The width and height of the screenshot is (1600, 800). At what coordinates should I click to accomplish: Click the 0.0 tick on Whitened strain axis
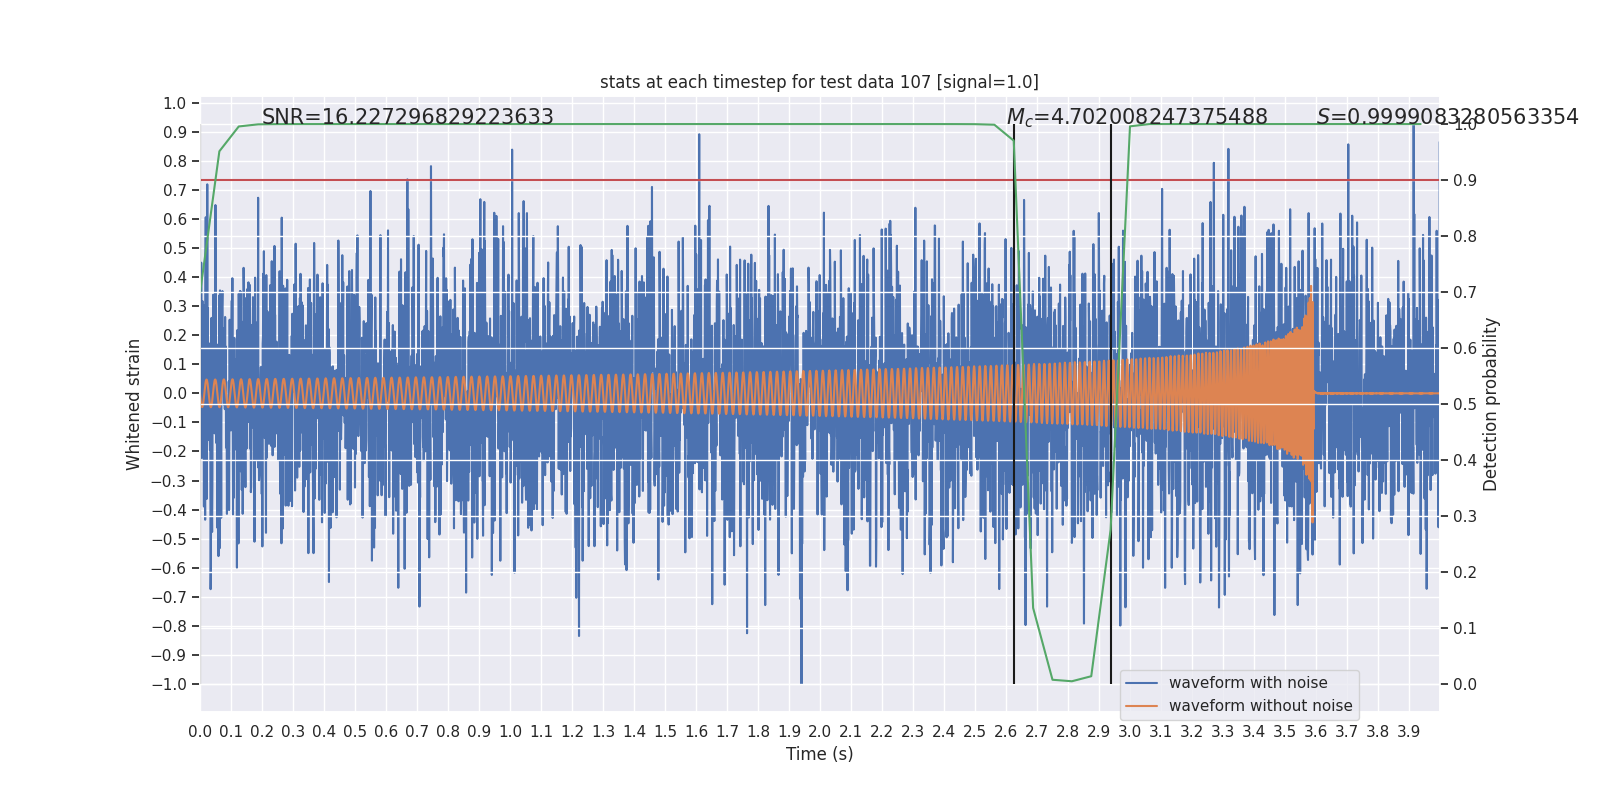175,394
